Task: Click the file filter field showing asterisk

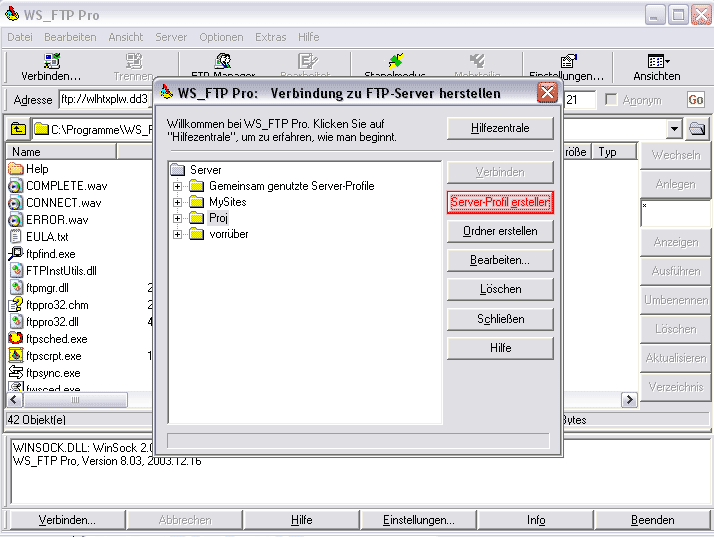Action: (x=675, y=213)
